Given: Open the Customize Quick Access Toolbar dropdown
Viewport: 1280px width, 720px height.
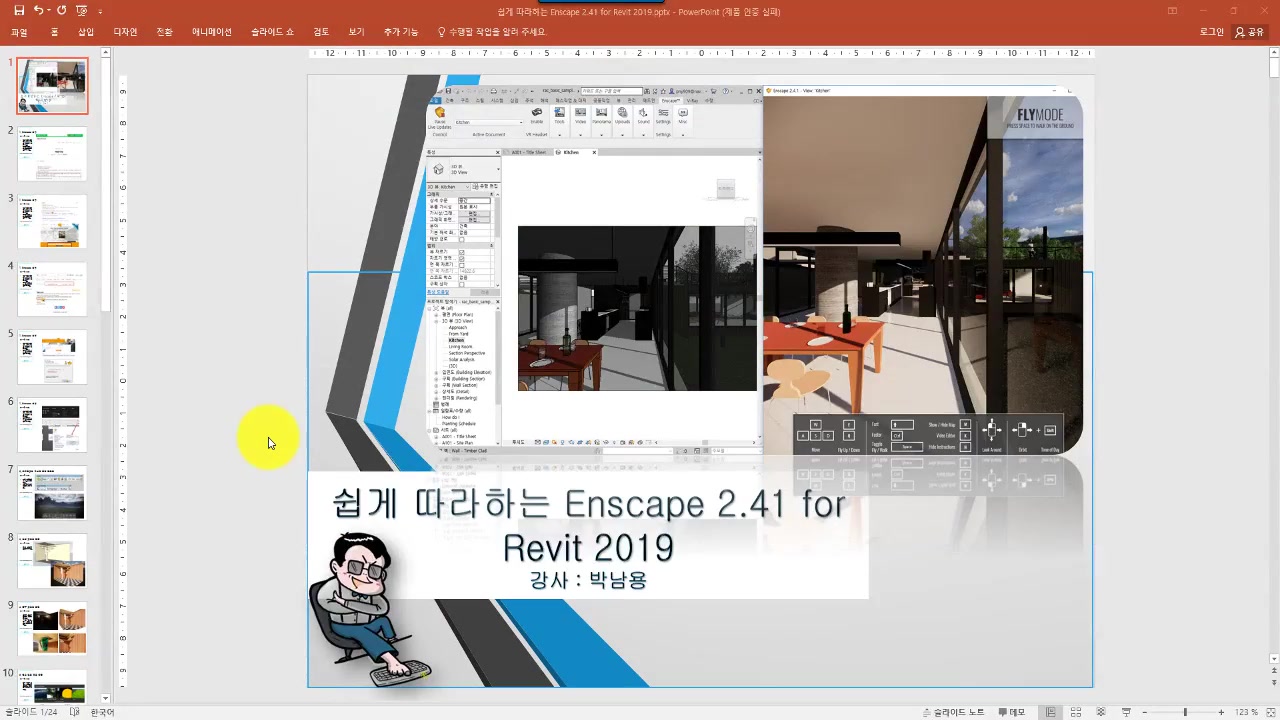Looking at the screenshot, I should pyautogui.click(x=100, y=11).
